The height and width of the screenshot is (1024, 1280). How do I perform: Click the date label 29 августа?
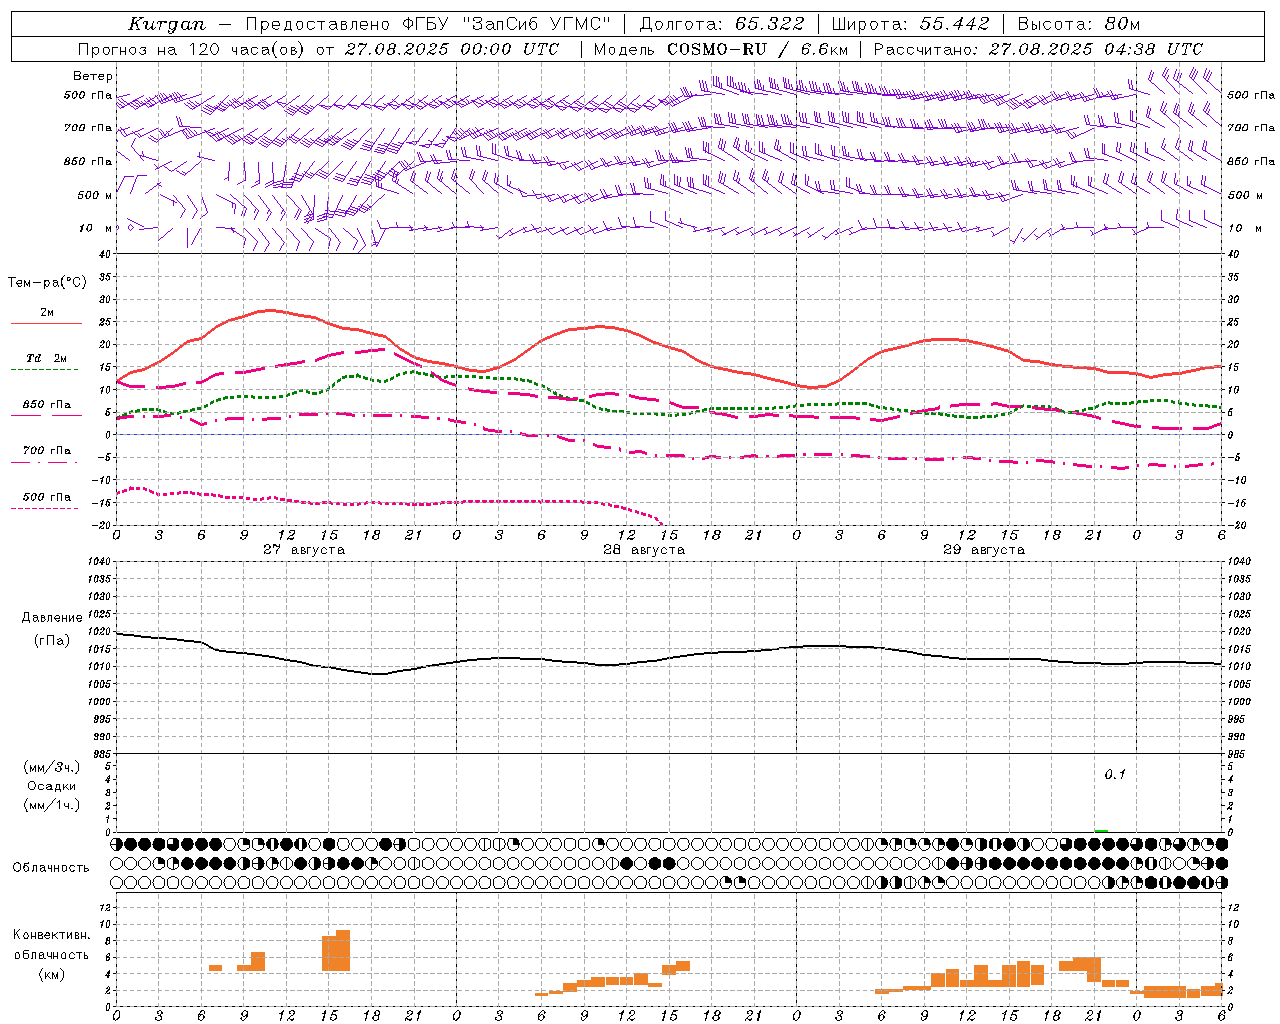point(984,550)
